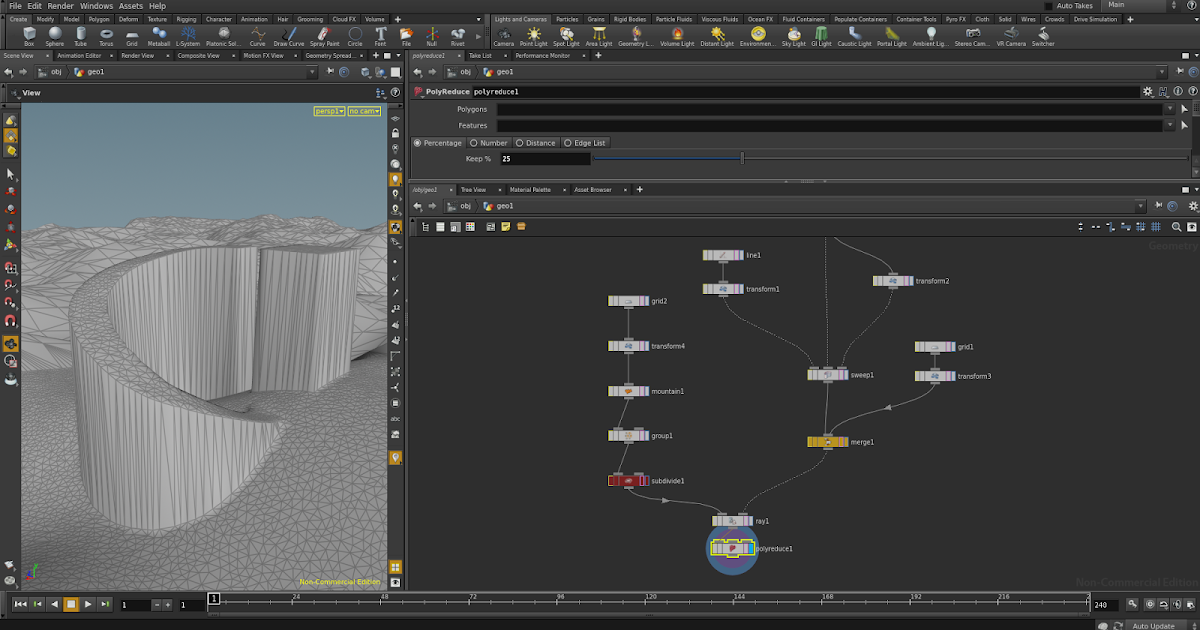Viewport: 1200px width, 630px height.
Task: Select the polyreduce1 node
Action: 733,548
